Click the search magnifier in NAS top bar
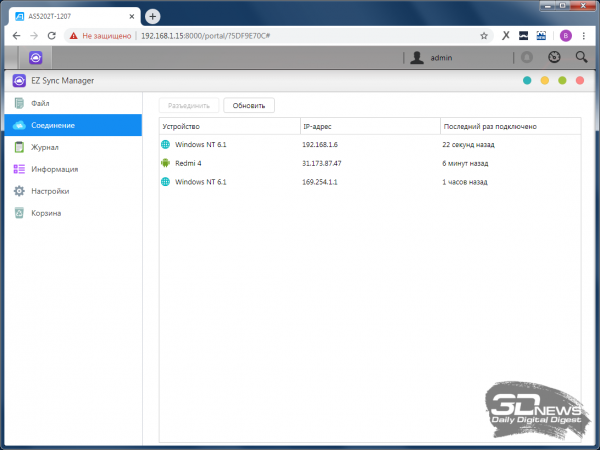The width and height of the screenshot is (600, 450). pyautogui.click(x=581, y=58)
